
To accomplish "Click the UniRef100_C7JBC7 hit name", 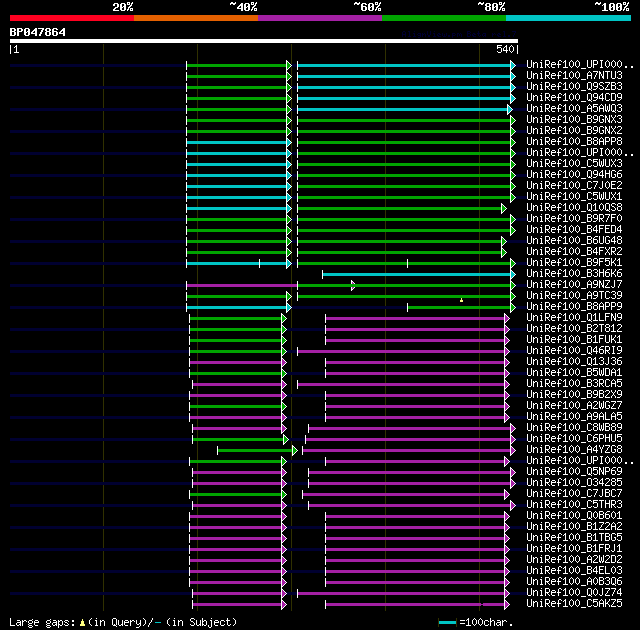I will (x=574, y=494).
